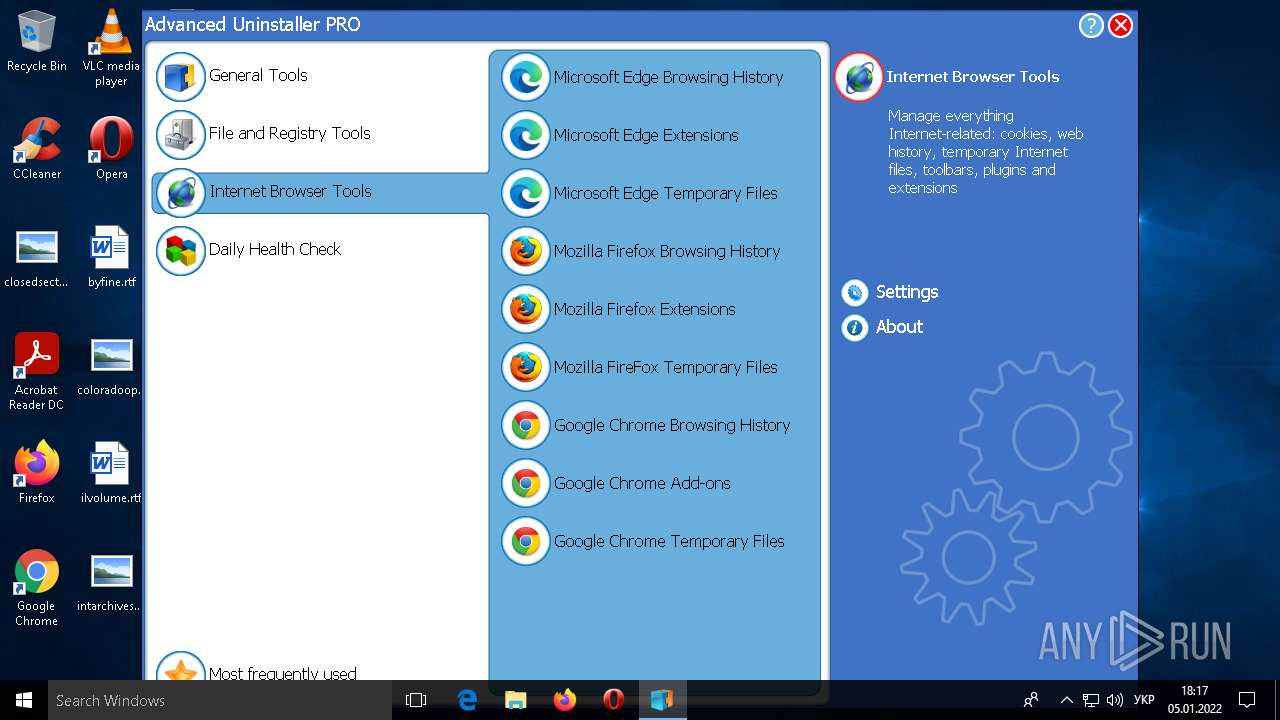Open Google Chrome Temporary Files
Image resolution: width=1280 pixels, height=720 pixels.
point(669,542)
